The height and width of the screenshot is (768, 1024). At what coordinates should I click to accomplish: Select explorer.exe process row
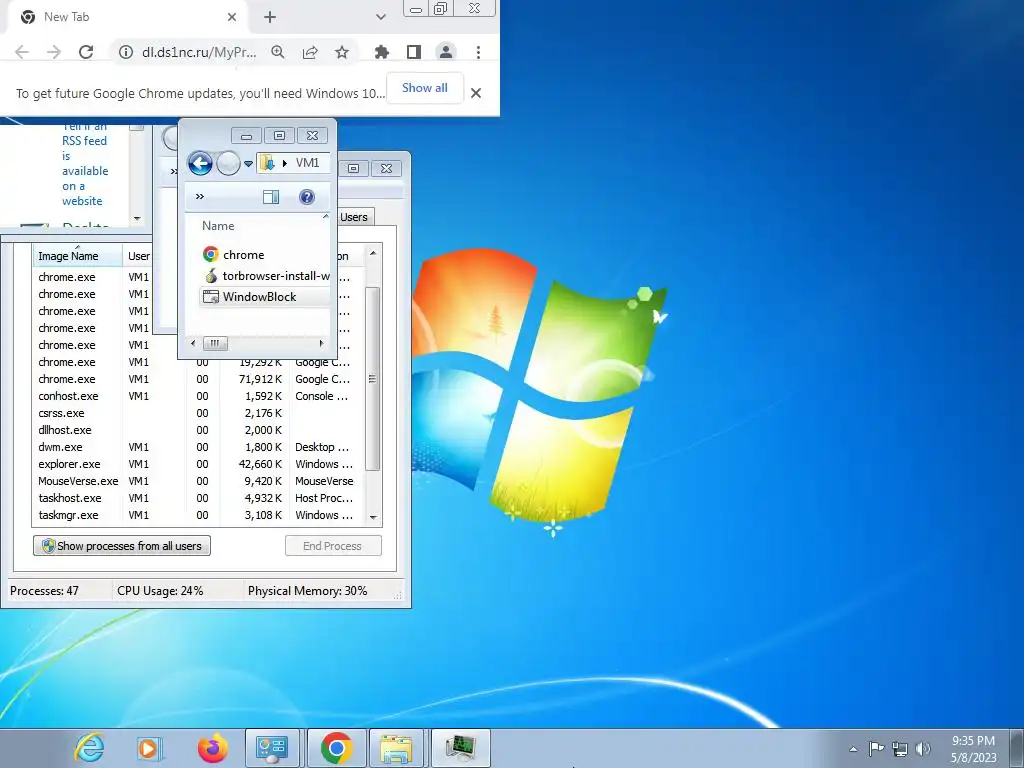point(196,464)
